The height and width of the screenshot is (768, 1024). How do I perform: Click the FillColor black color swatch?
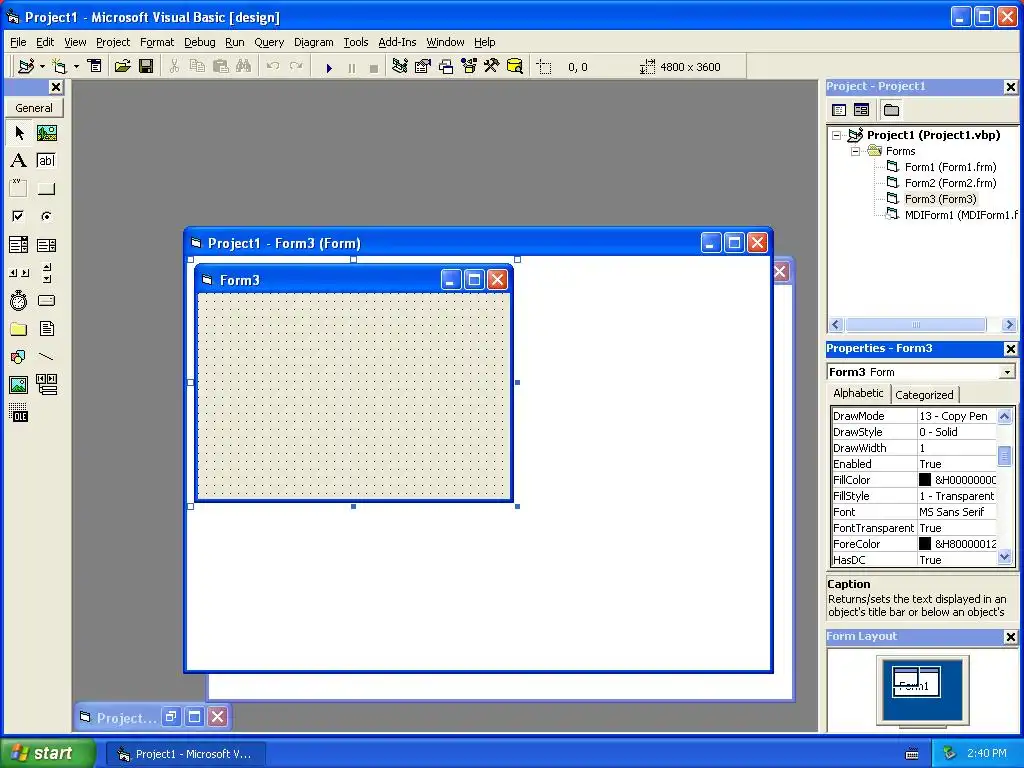pyautogui.click(x=925, y=480)
